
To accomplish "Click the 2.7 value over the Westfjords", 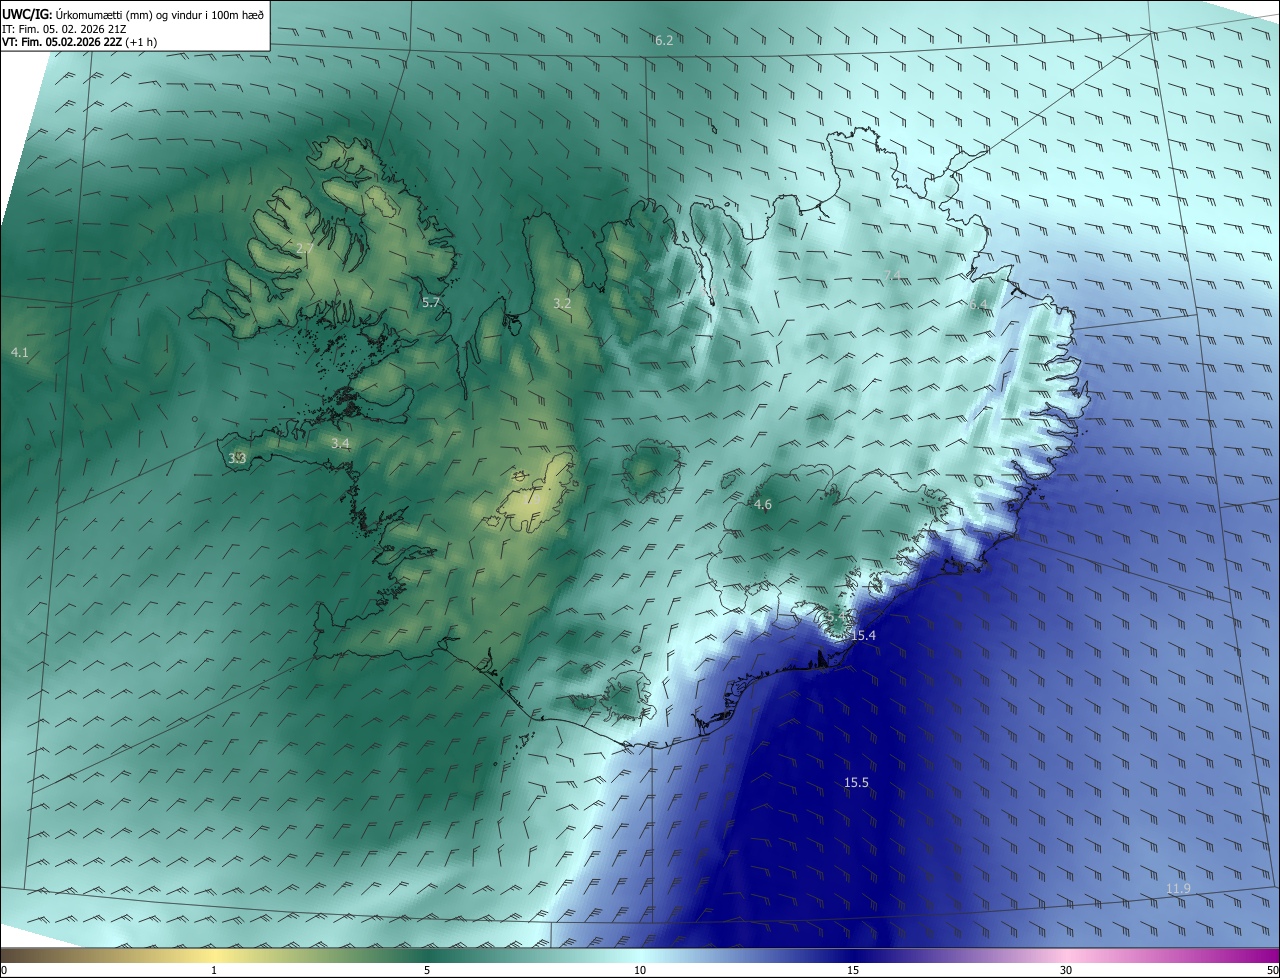I will click(x=306, y=248).
